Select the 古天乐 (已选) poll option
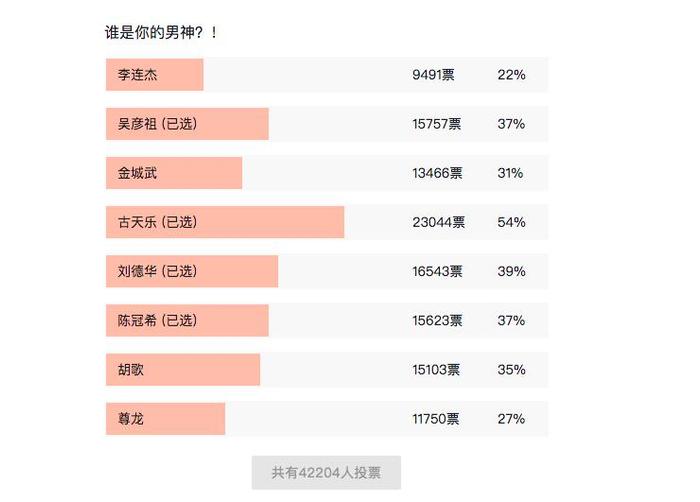Screen dimensions: 700x502 327,222
